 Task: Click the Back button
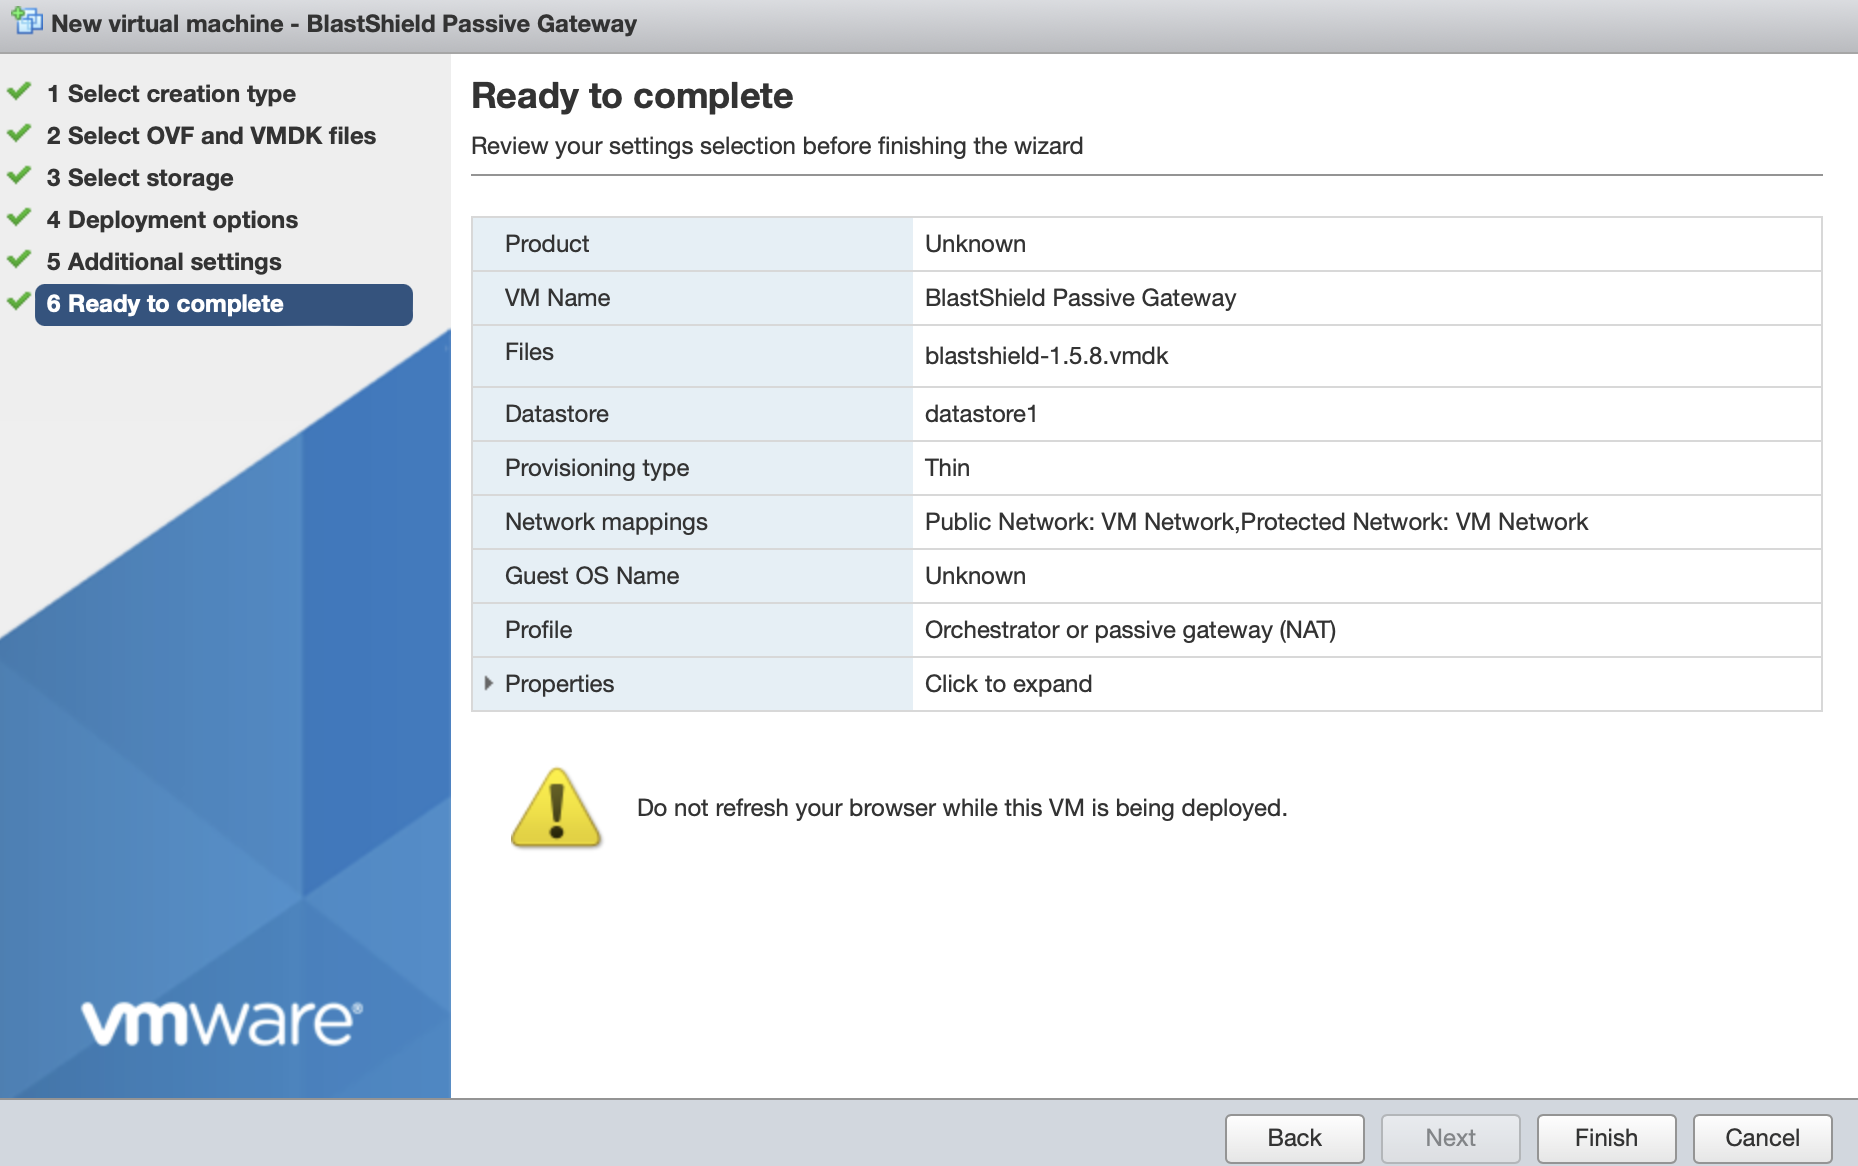tap(1294, 1137)
